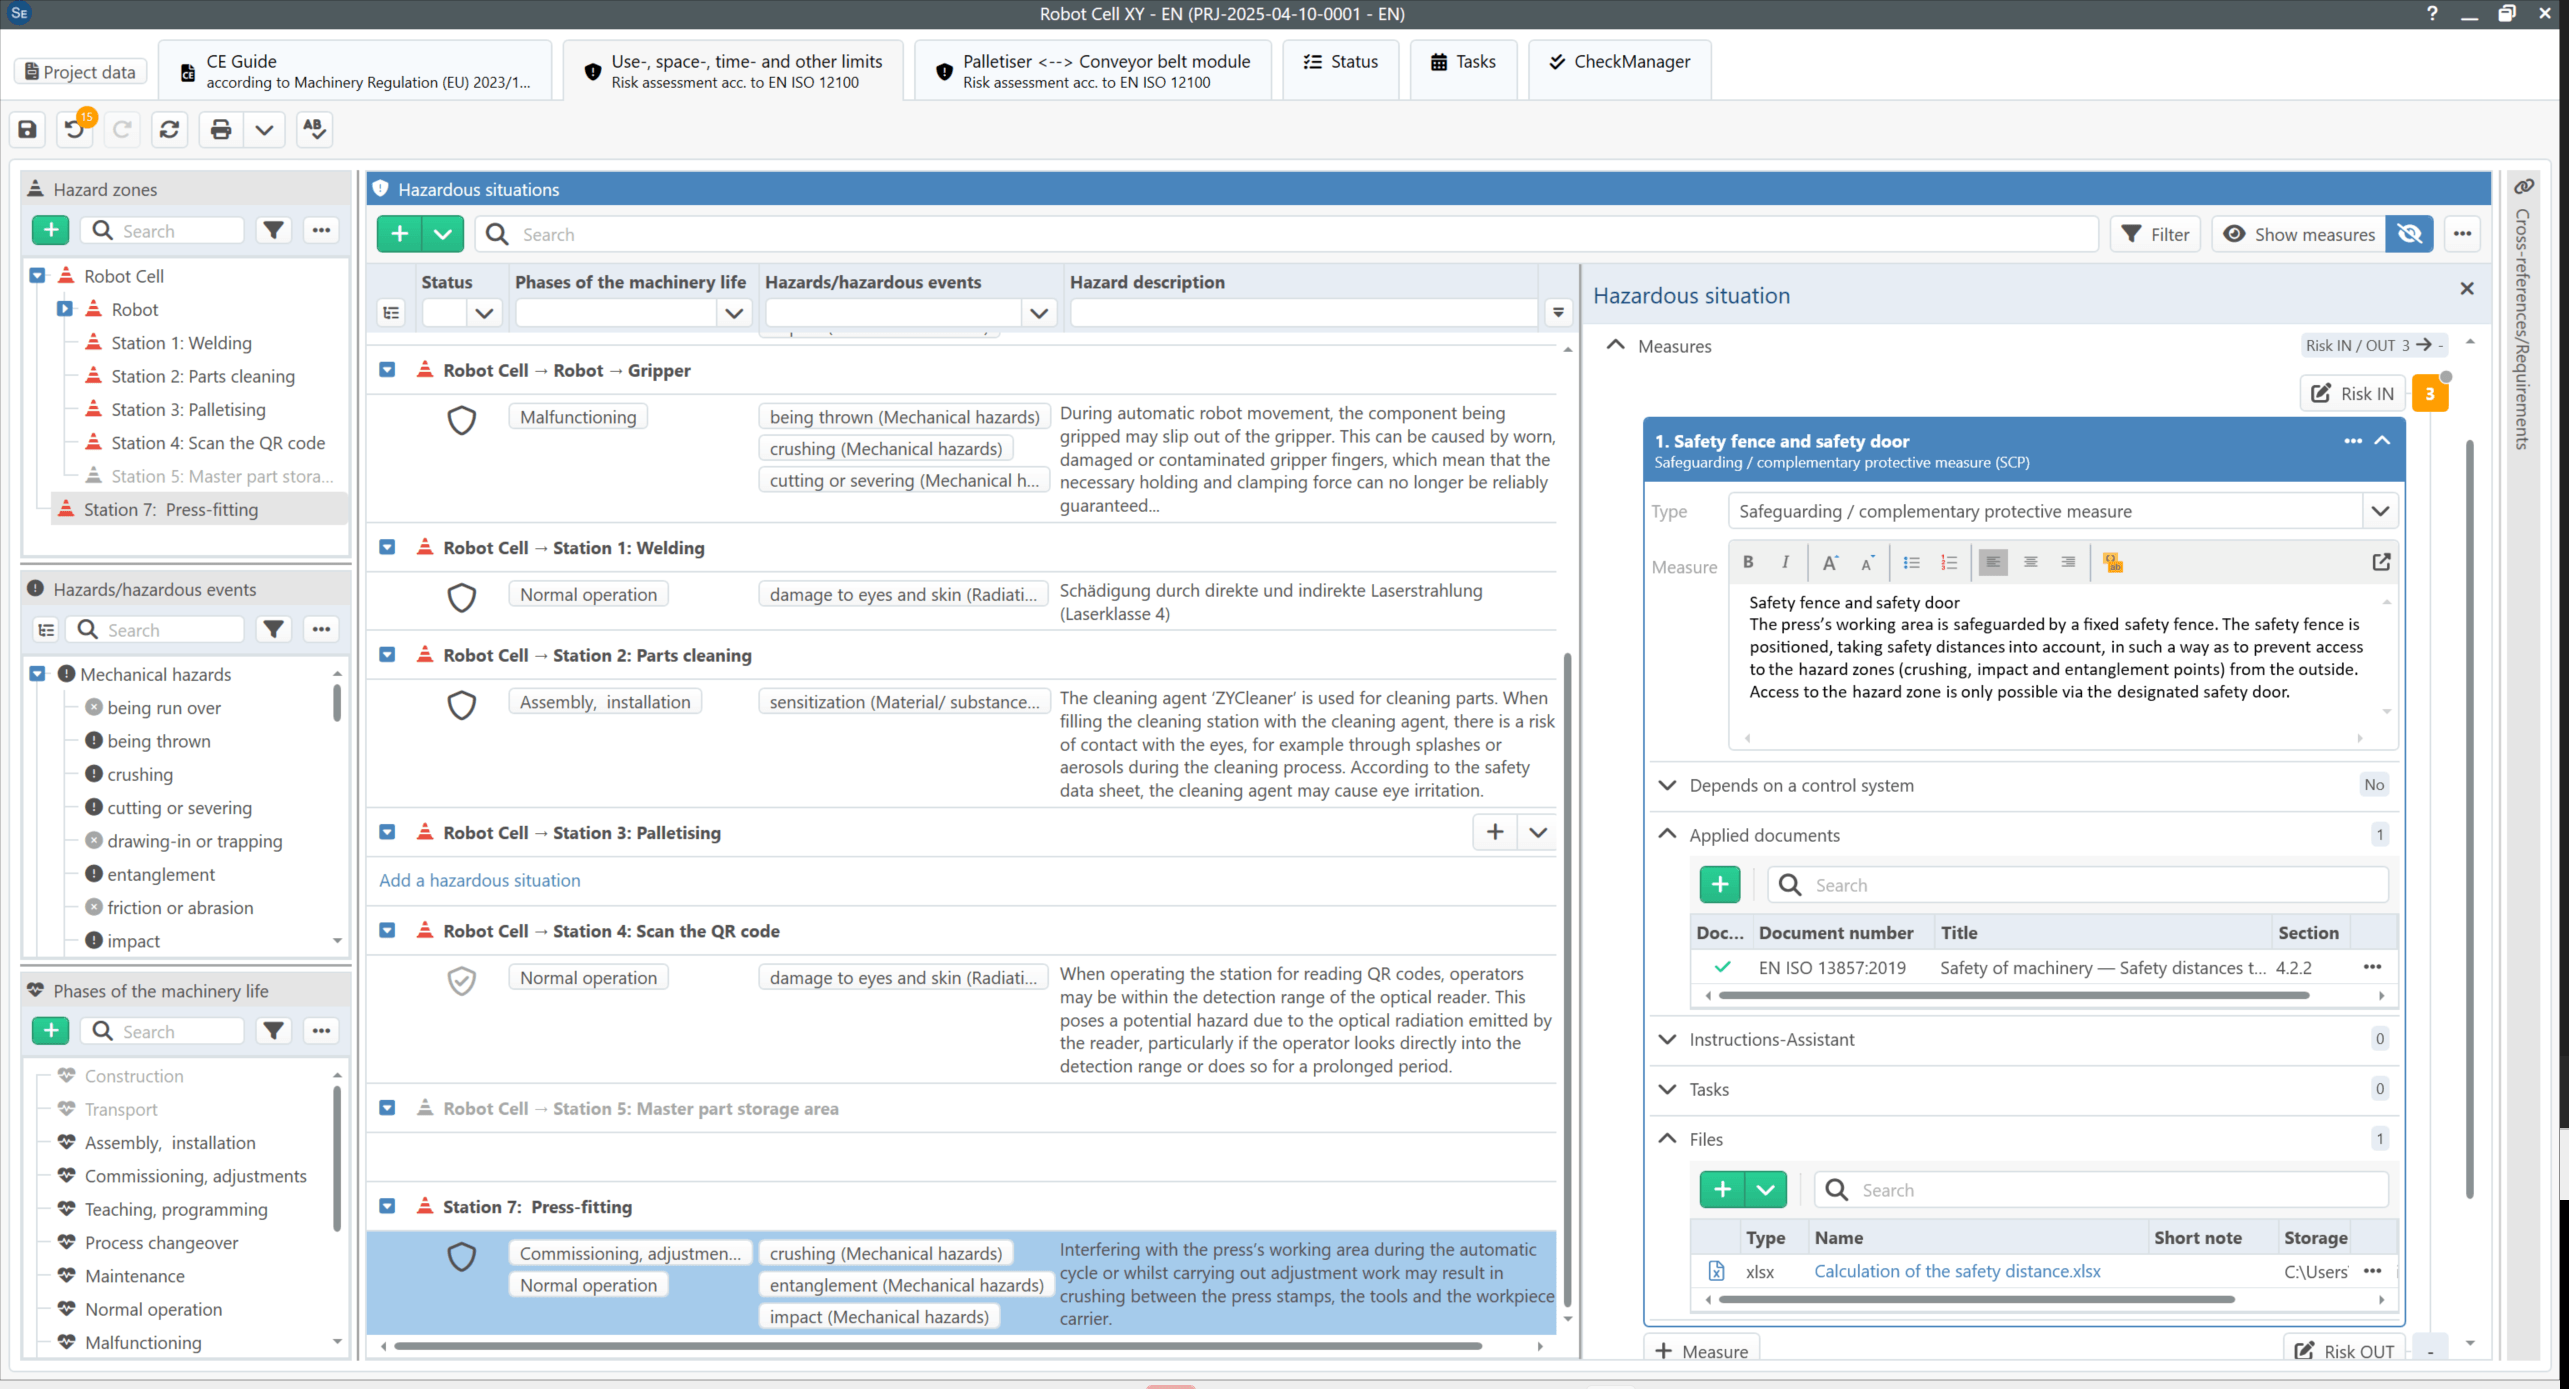The height and width of the screenshot is (1389, 2569).
Task: Toggle Show measures view
Action: click(2298, 234)
